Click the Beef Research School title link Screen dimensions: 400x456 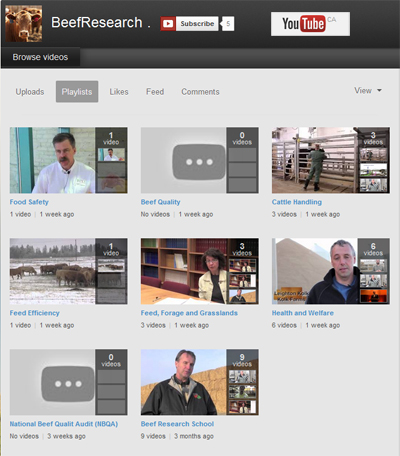[x=177, y=424]
